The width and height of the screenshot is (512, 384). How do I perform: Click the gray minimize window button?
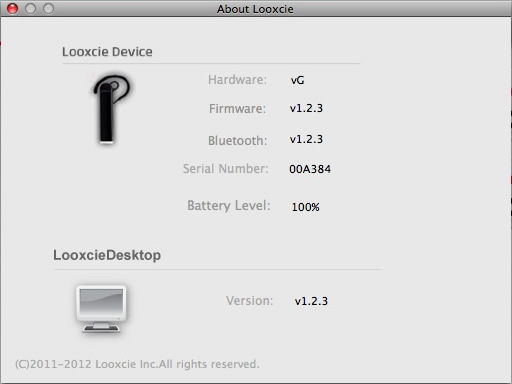pyautogui.click(x=30, y=8)
